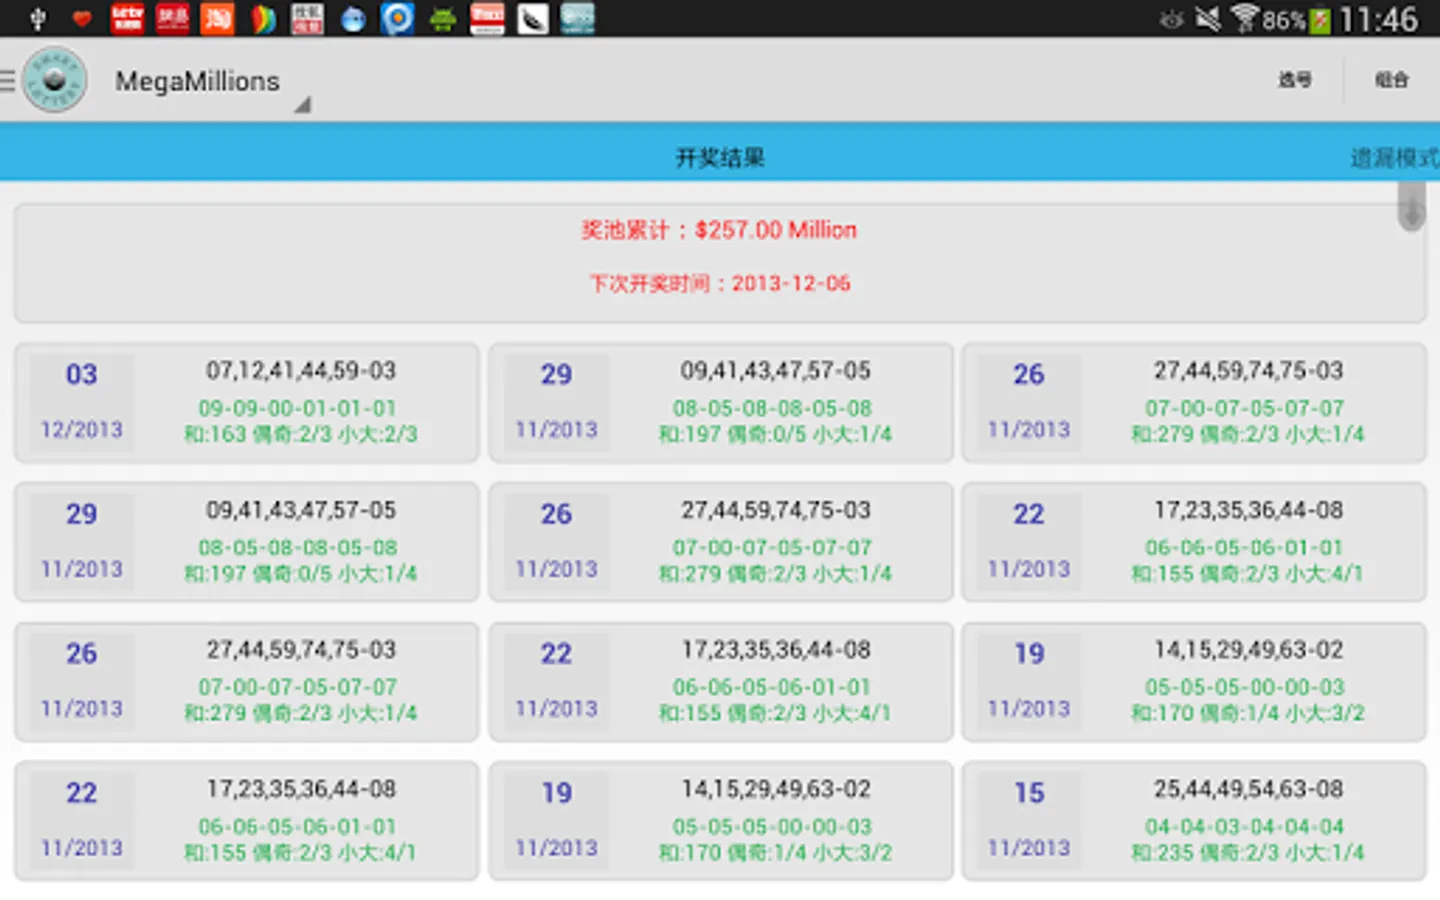Open the 选号 number picker
Viewport: 1440px width, 900px height.
pos(1294,80)
